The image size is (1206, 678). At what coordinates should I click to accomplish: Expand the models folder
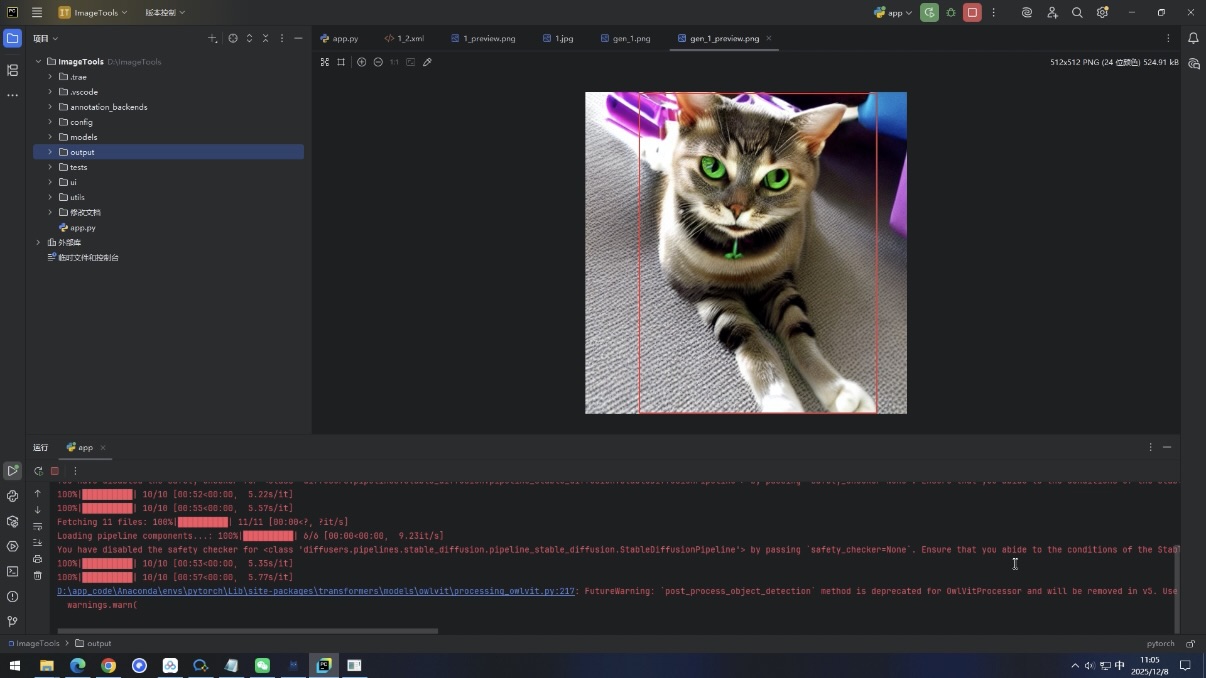tap(50, 137)
